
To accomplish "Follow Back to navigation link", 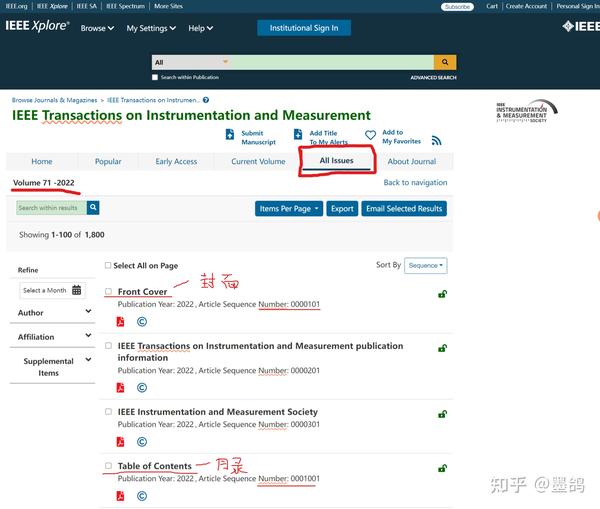I will (415, 183).
